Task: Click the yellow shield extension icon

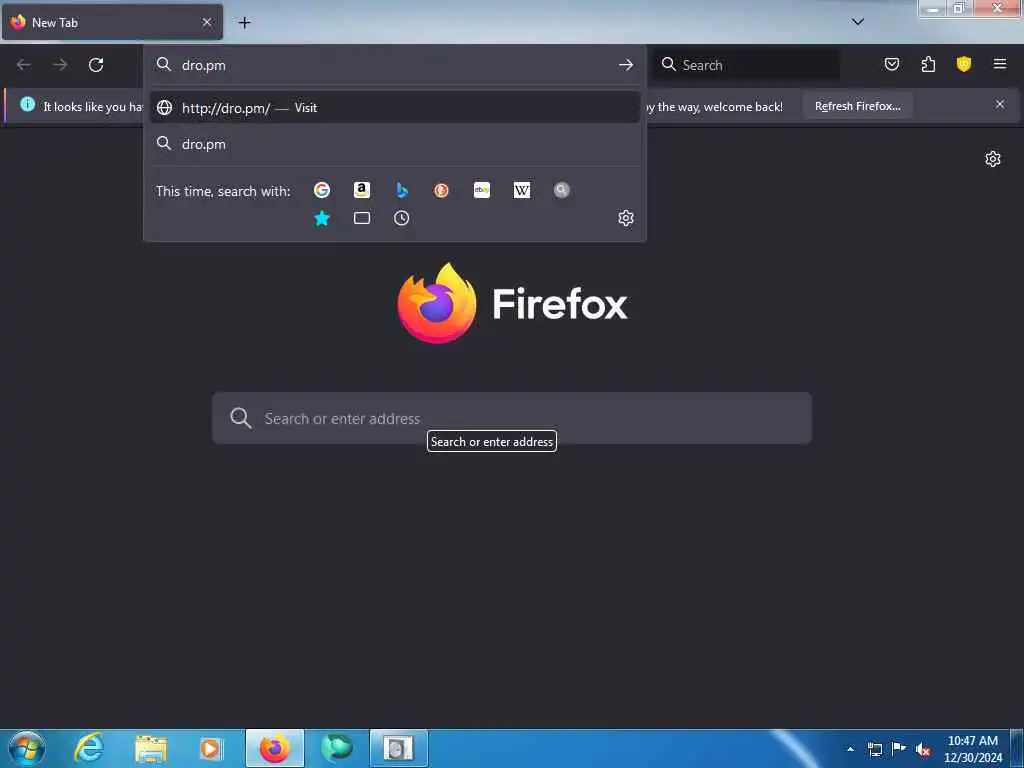Action: [964, 64]
